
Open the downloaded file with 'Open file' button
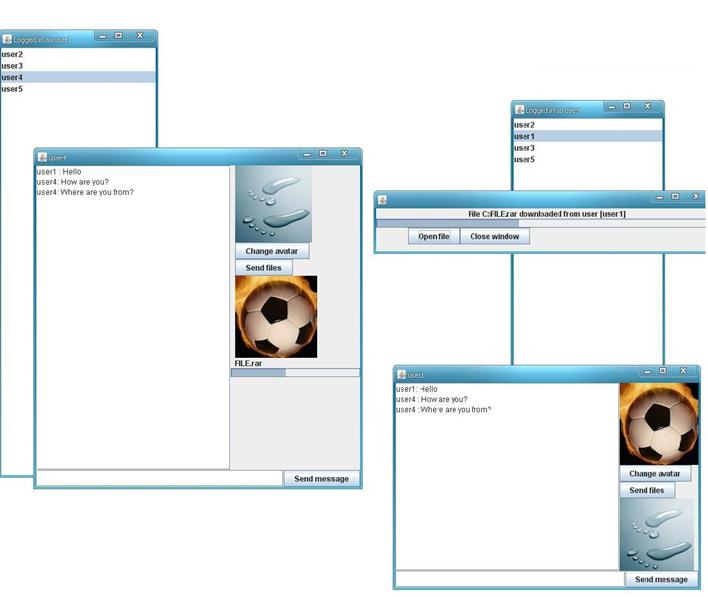[433, 237]
